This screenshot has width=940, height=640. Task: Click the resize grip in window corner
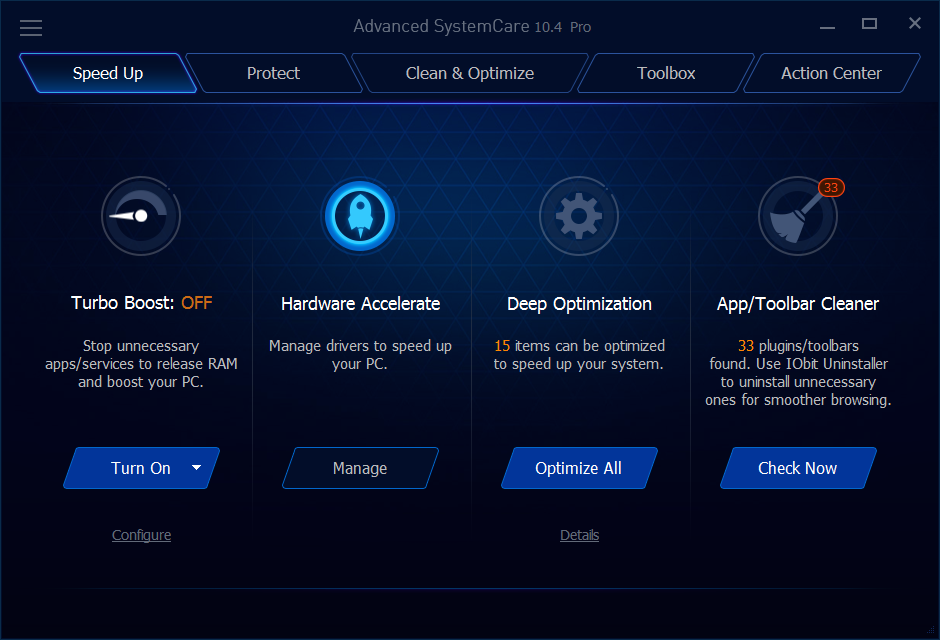click(930, 630)
